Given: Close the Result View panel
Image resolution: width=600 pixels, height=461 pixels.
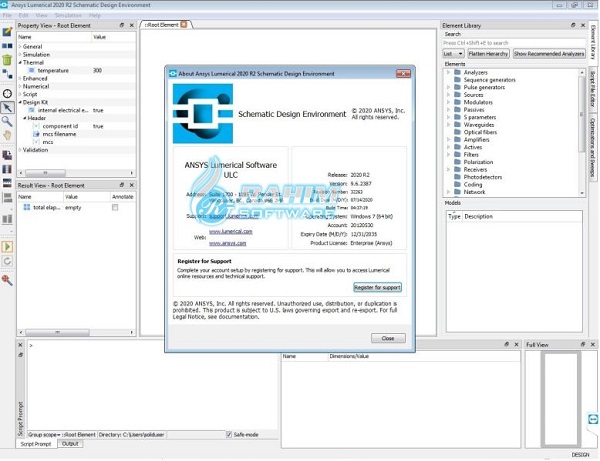Looking at the screenshot, I should (x=132, y=185).
